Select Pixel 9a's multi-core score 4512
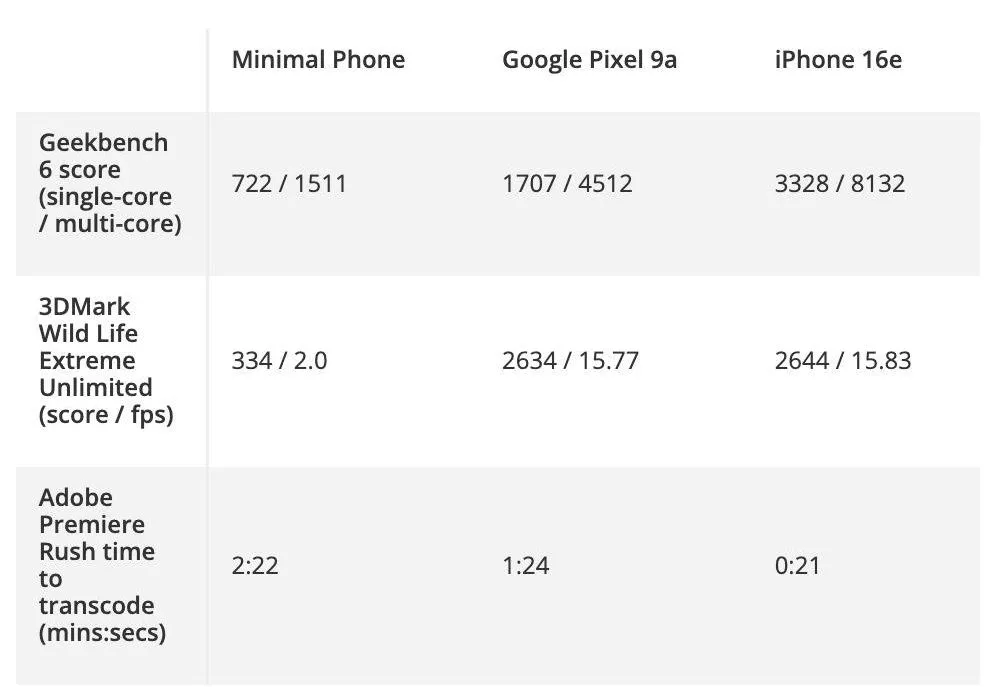This screenshot has width=996, height=687. pyautogui.click(x=605, y=184)
